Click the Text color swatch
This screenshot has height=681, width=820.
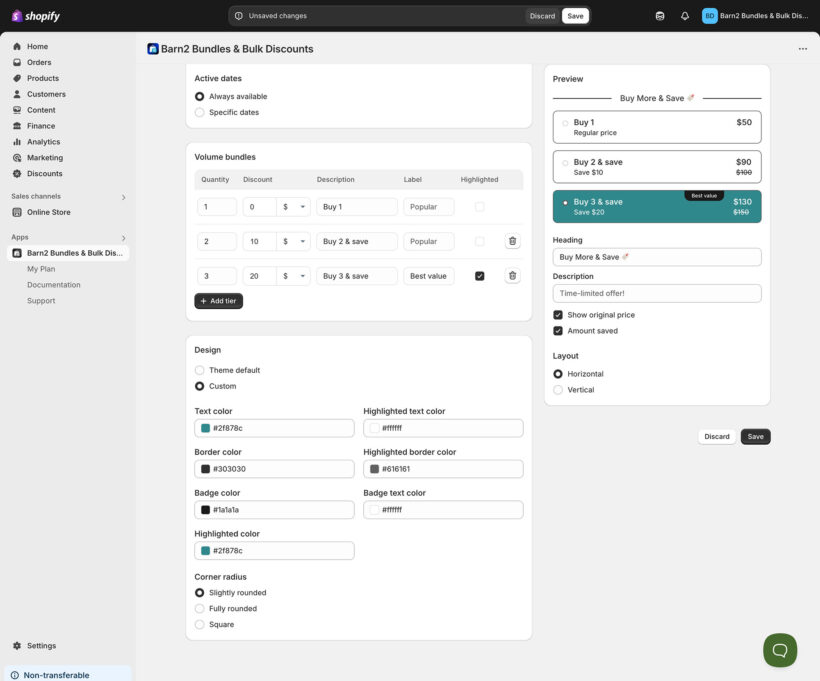206,428
